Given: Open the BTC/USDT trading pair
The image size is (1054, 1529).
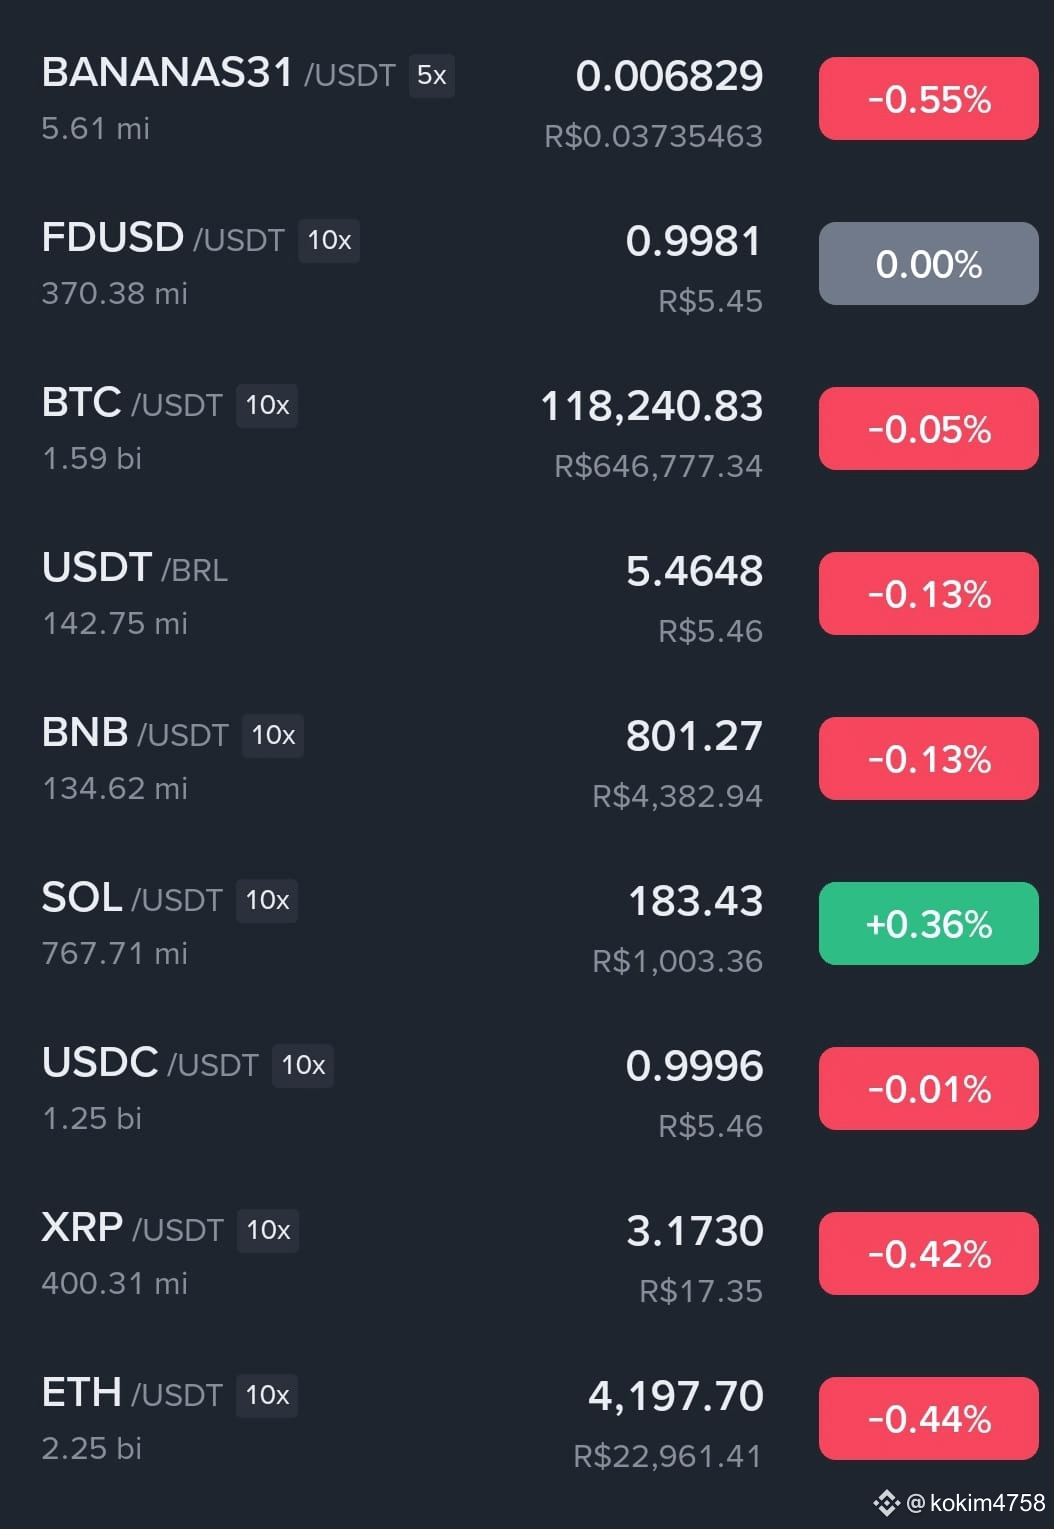Looking at the screenshot, I should pos(527,430).
